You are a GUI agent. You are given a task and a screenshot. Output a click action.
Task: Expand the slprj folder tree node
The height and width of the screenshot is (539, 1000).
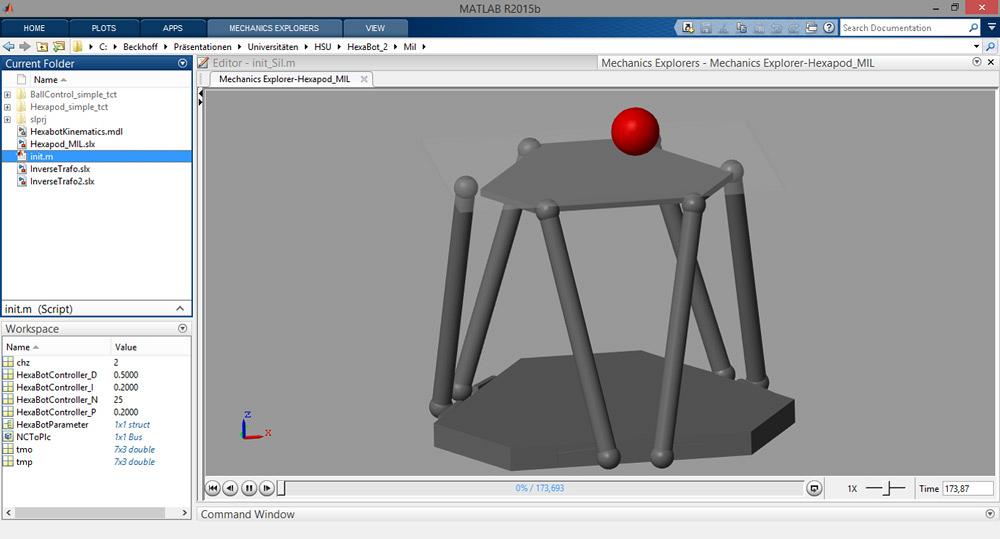click(8, 119)
